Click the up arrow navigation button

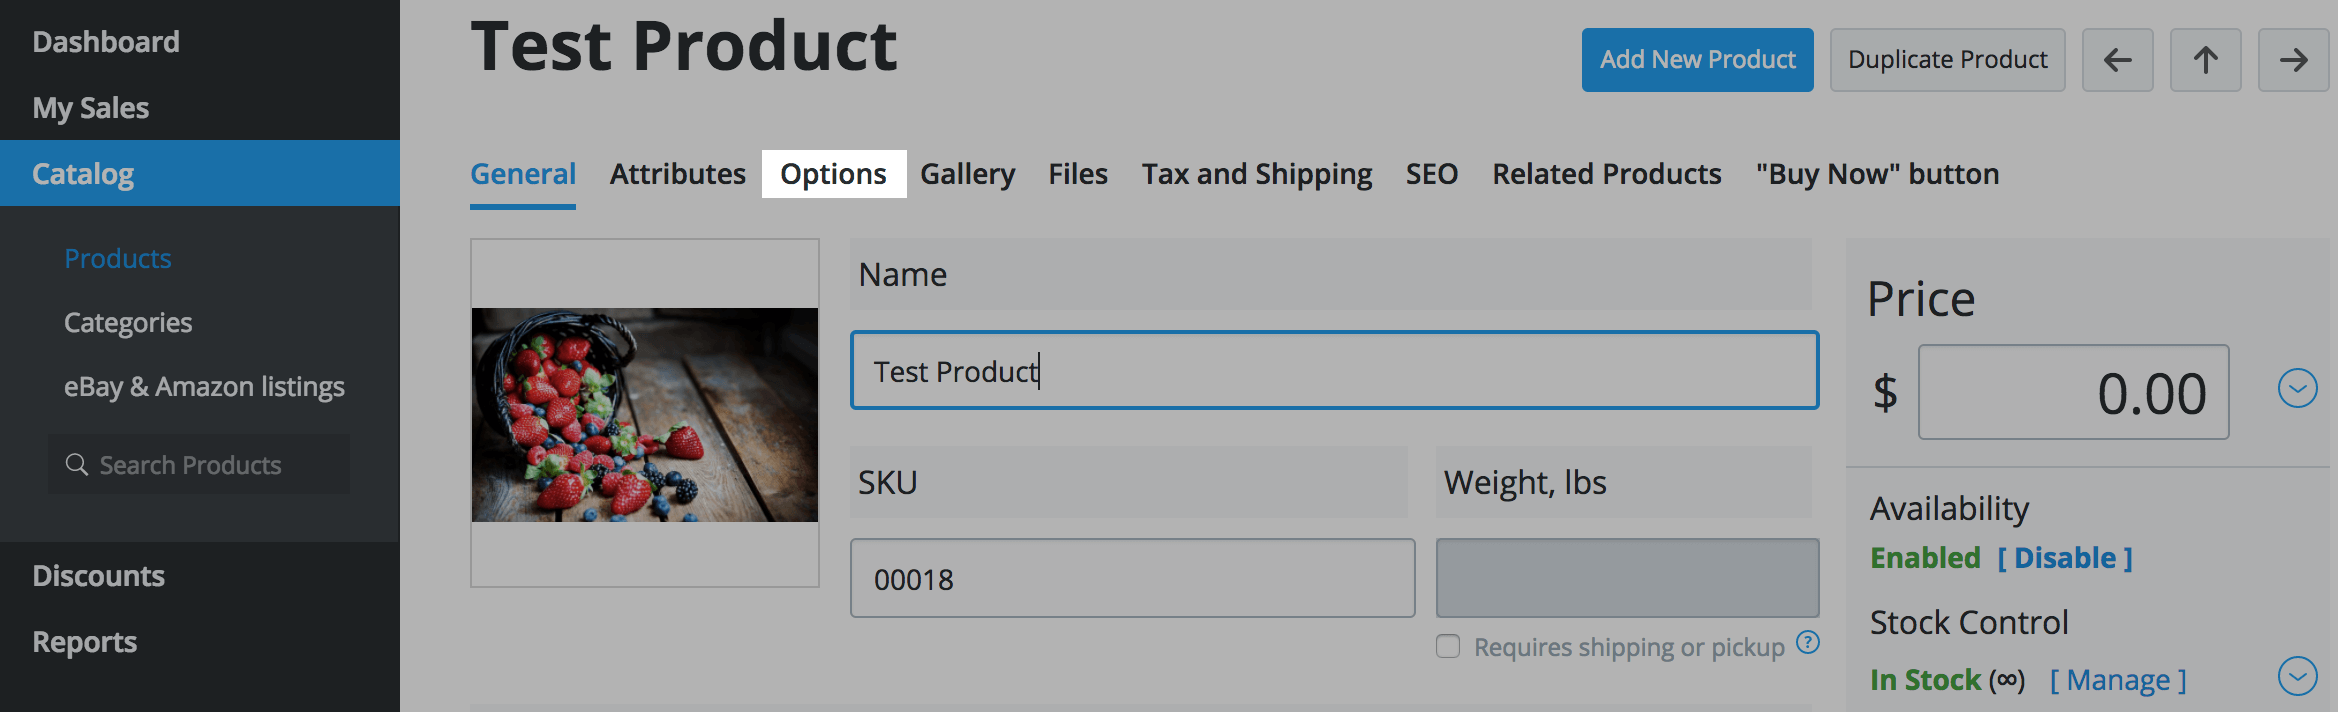click(x=2205, y=60)
